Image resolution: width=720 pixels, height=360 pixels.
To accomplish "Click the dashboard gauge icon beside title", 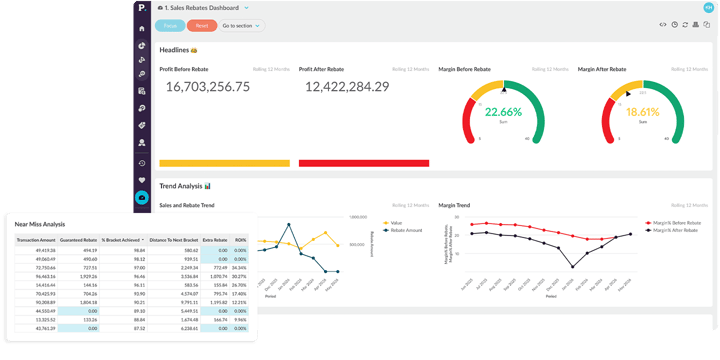I will (160, 8).
